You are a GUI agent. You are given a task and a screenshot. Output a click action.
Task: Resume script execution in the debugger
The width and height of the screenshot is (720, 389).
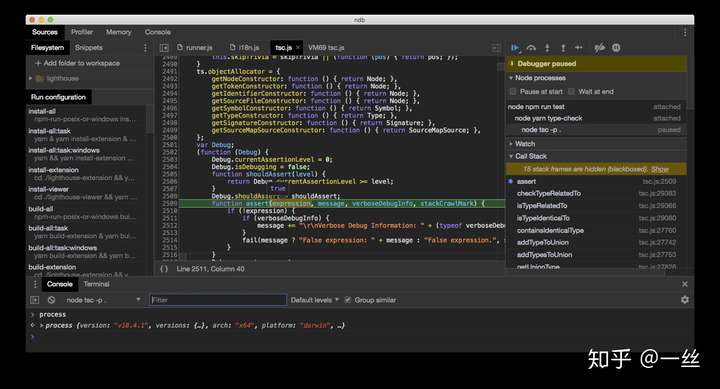515,47
